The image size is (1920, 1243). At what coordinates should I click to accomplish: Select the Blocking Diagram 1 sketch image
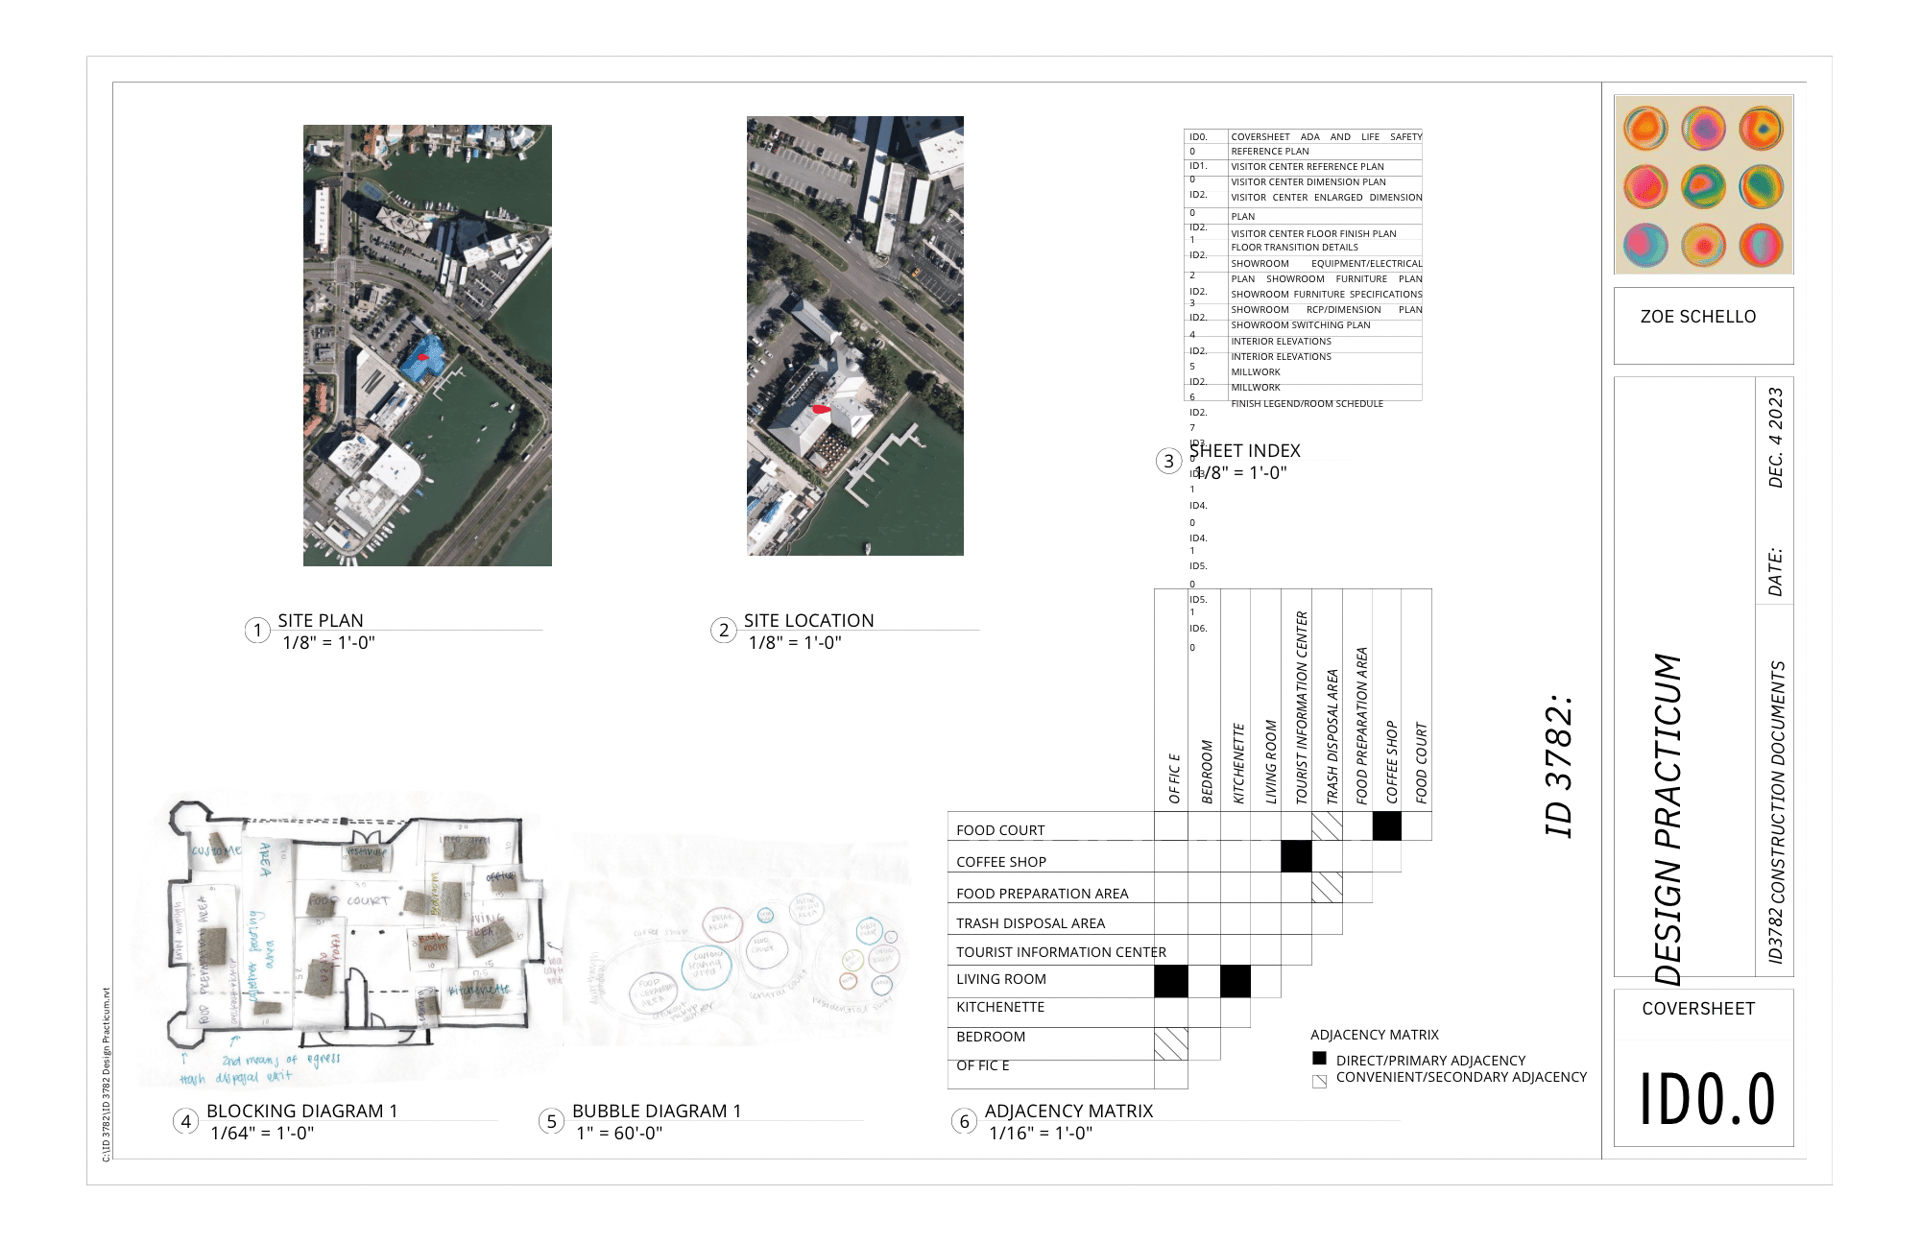pos(355,935)
